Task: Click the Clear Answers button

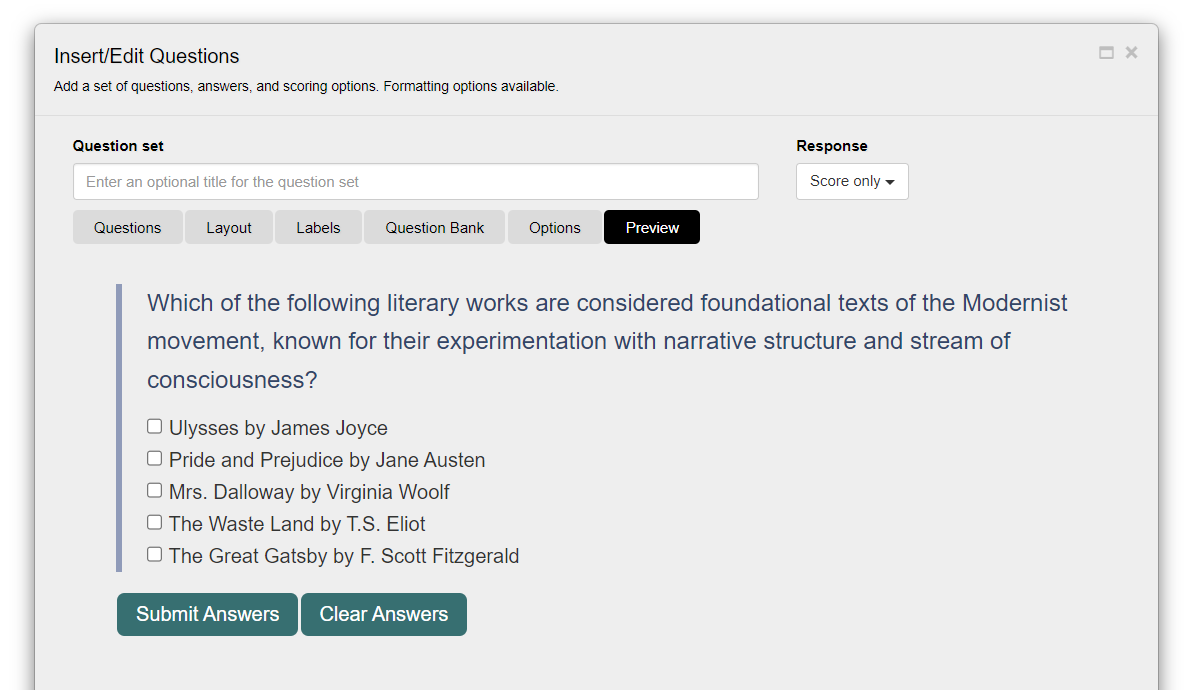Action: point(384,614)
